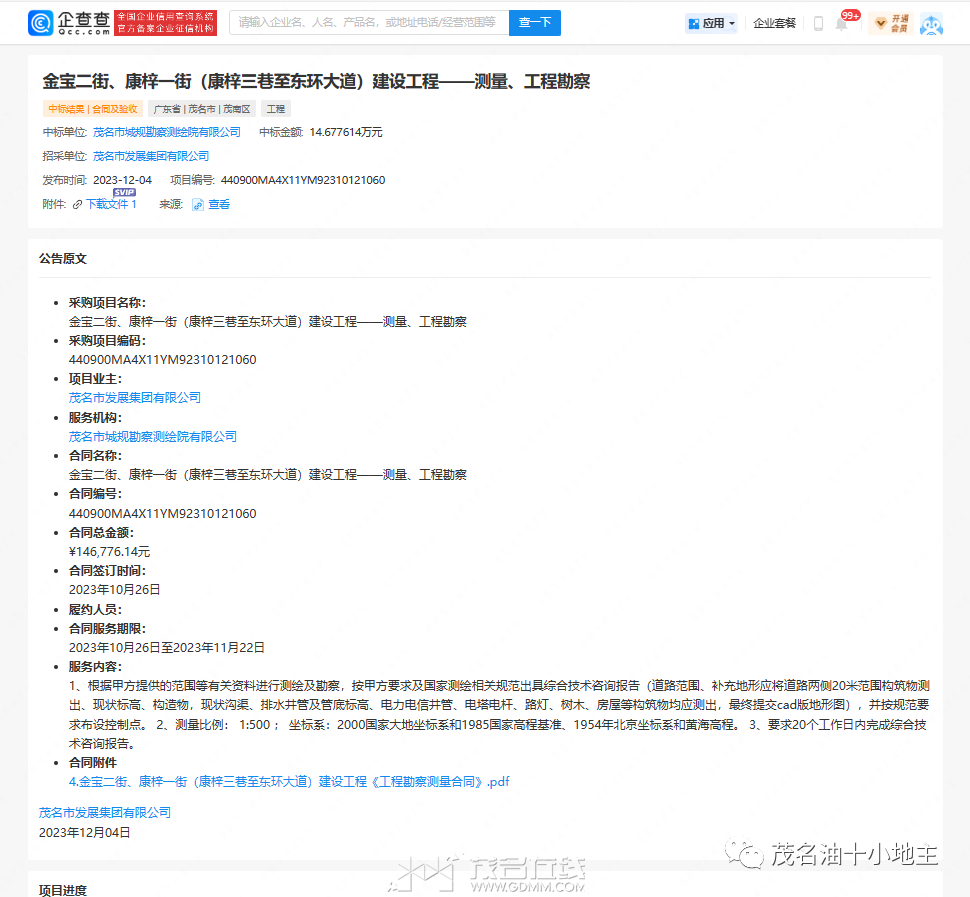Click the footer date 2023年12月04日 text
970x897 pixels.
click(x=85, y=833)
